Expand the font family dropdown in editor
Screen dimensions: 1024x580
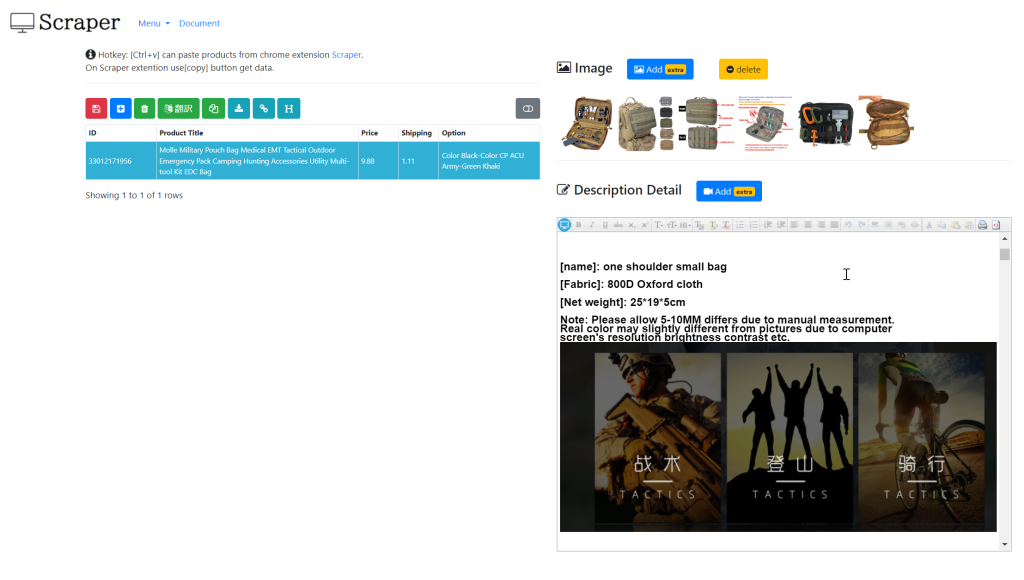click(660, 225)
